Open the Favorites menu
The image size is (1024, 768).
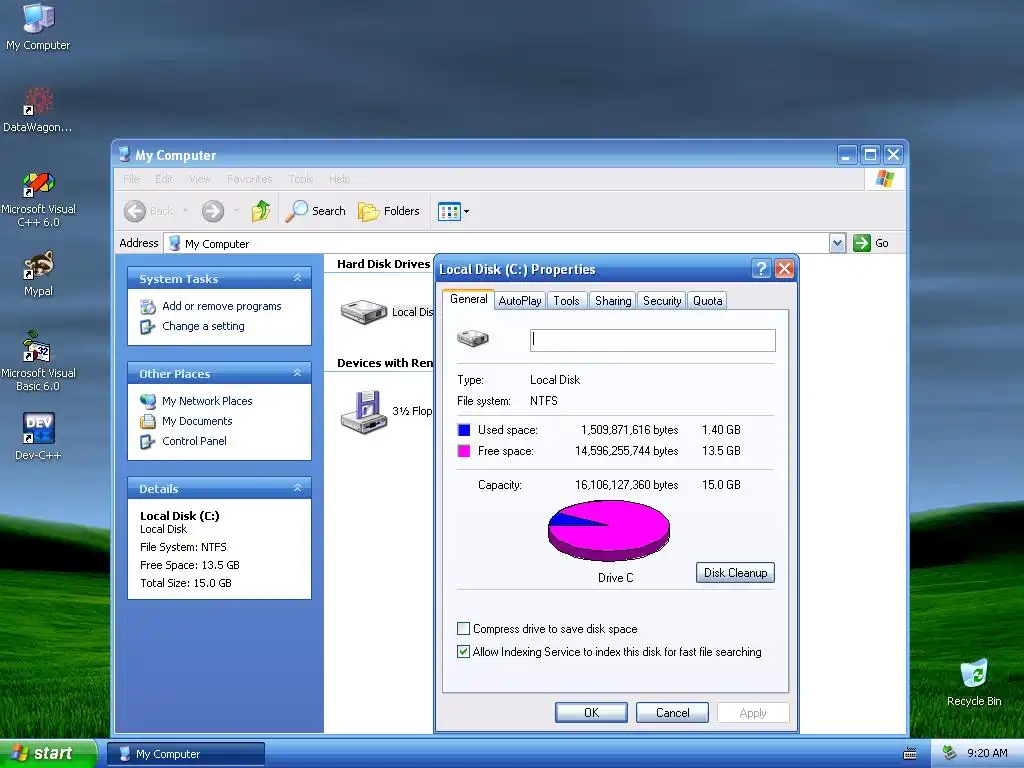click(x=249, y=179)
